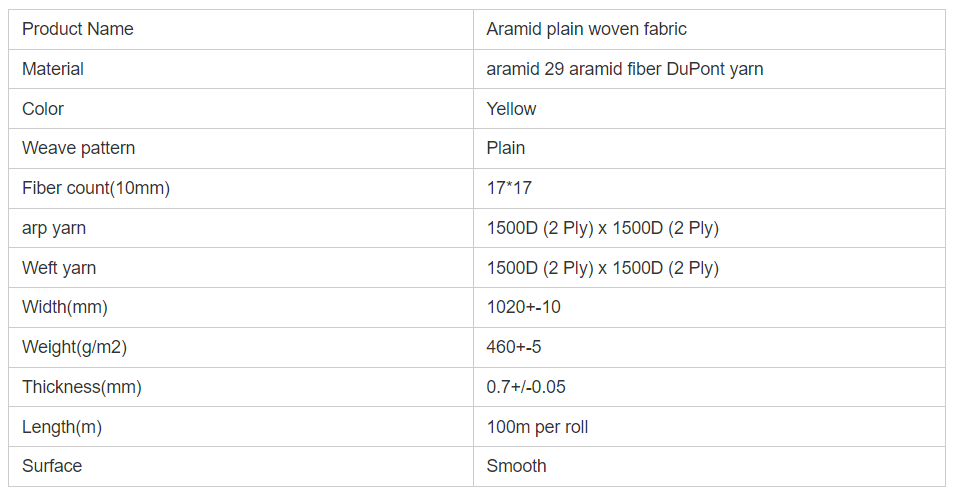This screenshot has width=958, height=495.
Task: Select the "1020+-10" width value
Action: 523,307
